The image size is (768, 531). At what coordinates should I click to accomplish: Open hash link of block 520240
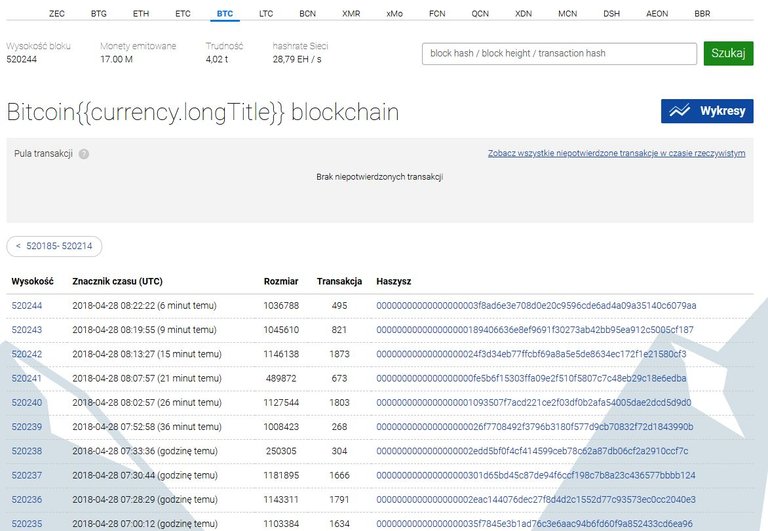pos(534,403)
